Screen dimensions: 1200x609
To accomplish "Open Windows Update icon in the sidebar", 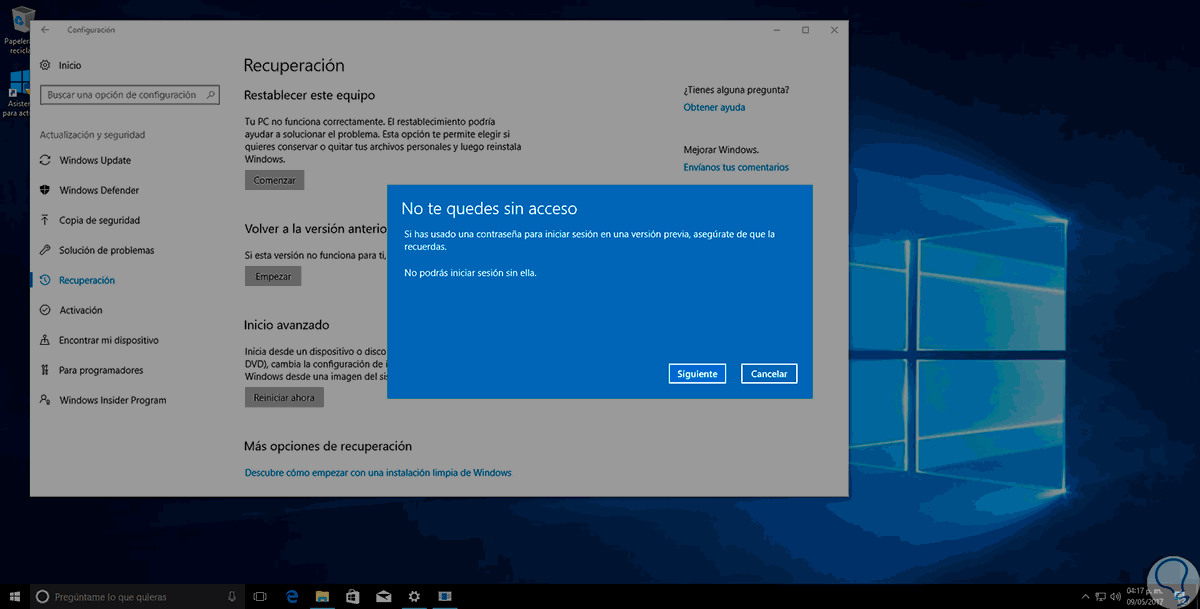I will (x=45, y=160).
